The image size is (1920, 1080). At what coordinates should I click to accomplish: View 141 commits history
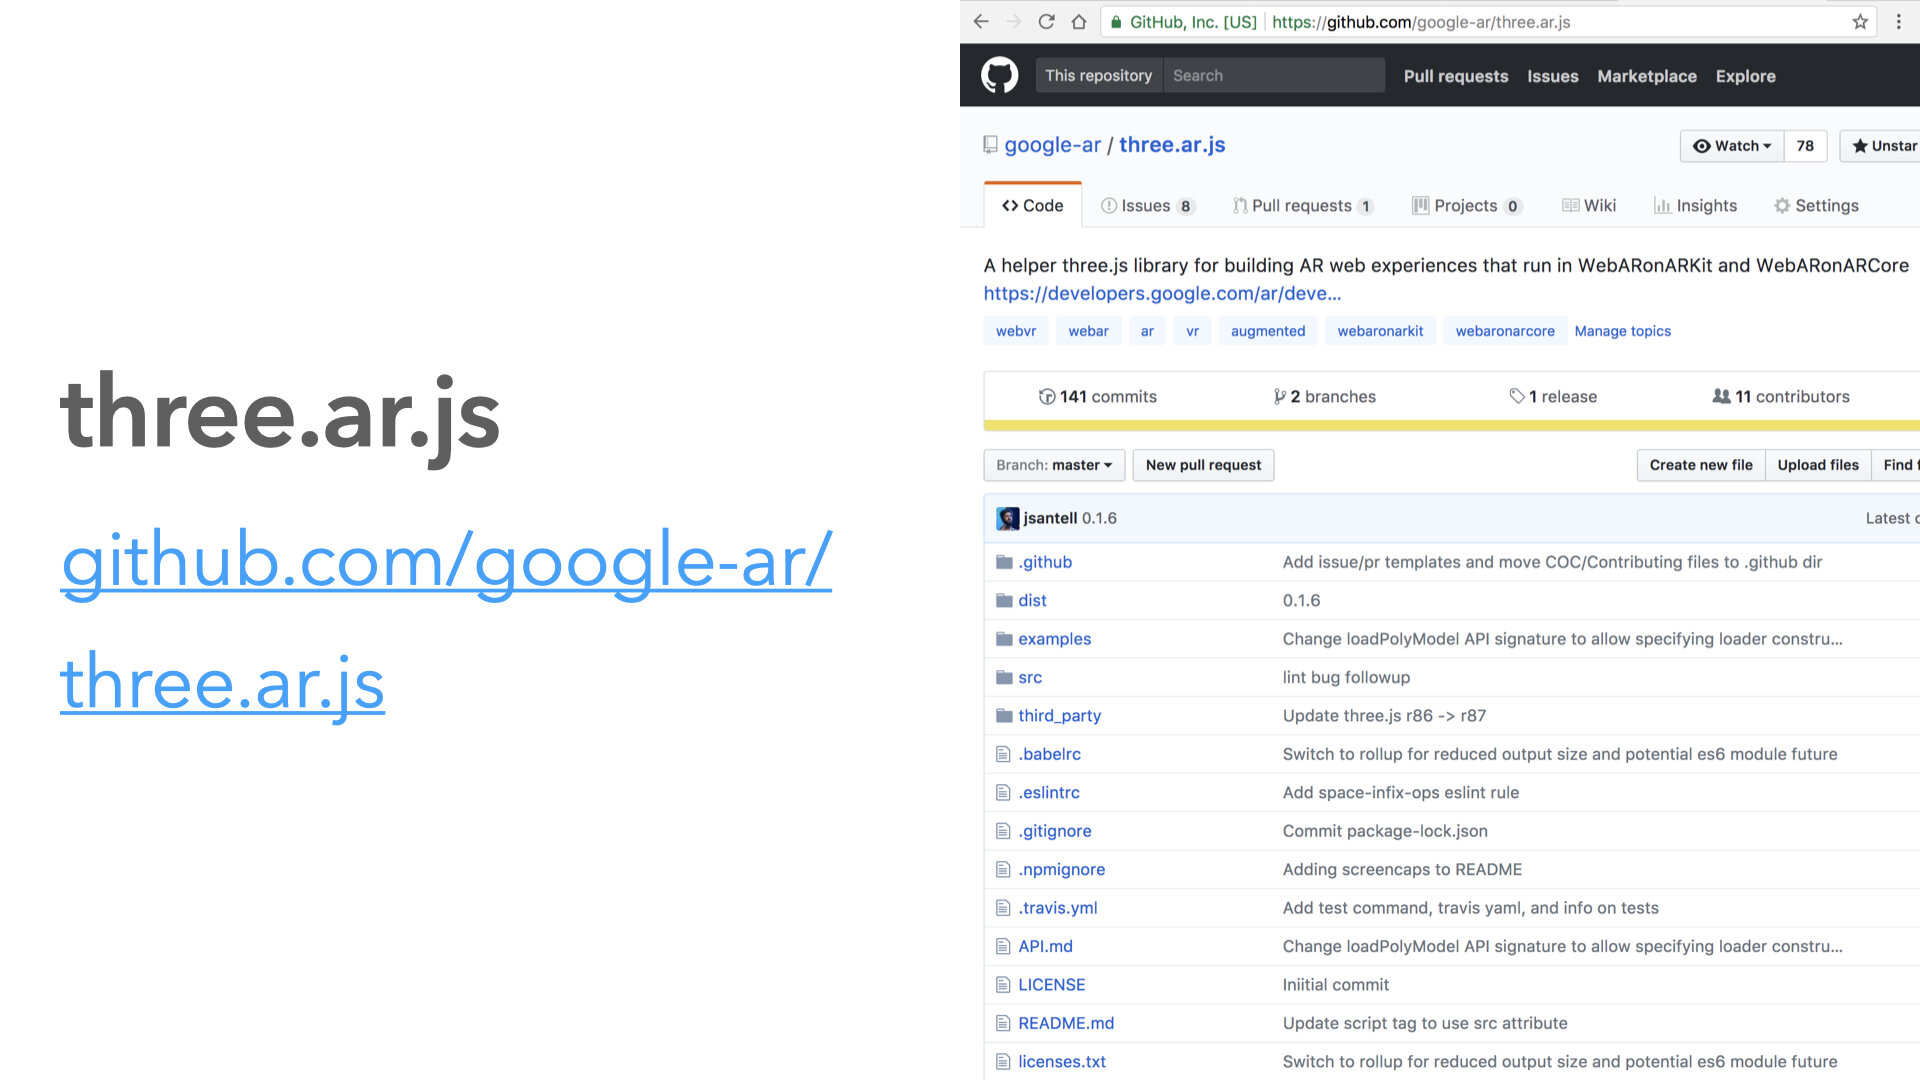pos(1098,397)
